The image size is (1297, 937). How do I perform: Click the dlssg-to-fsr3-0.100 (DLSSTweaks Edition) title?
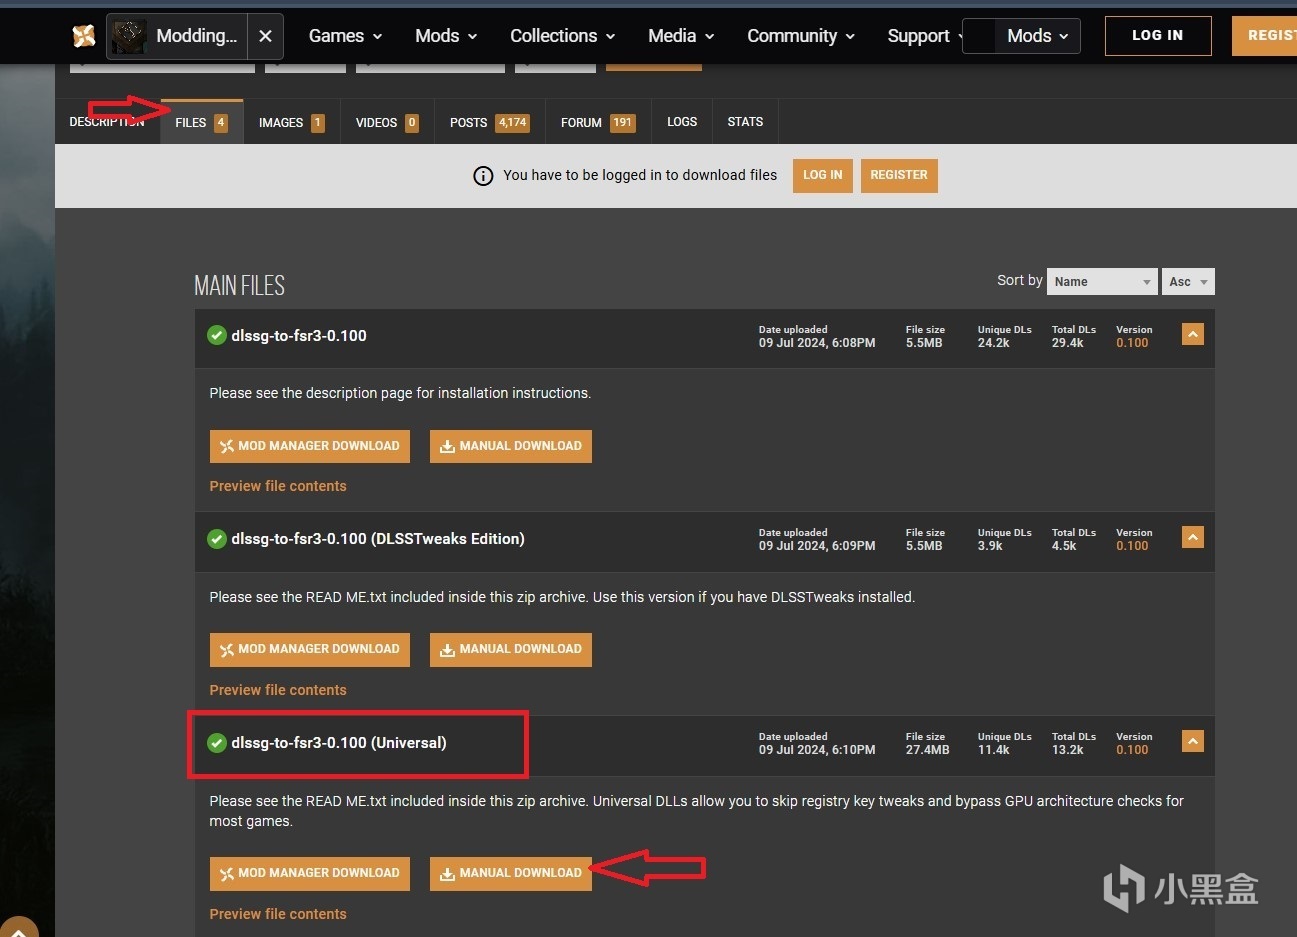click(x=378, y=539)
